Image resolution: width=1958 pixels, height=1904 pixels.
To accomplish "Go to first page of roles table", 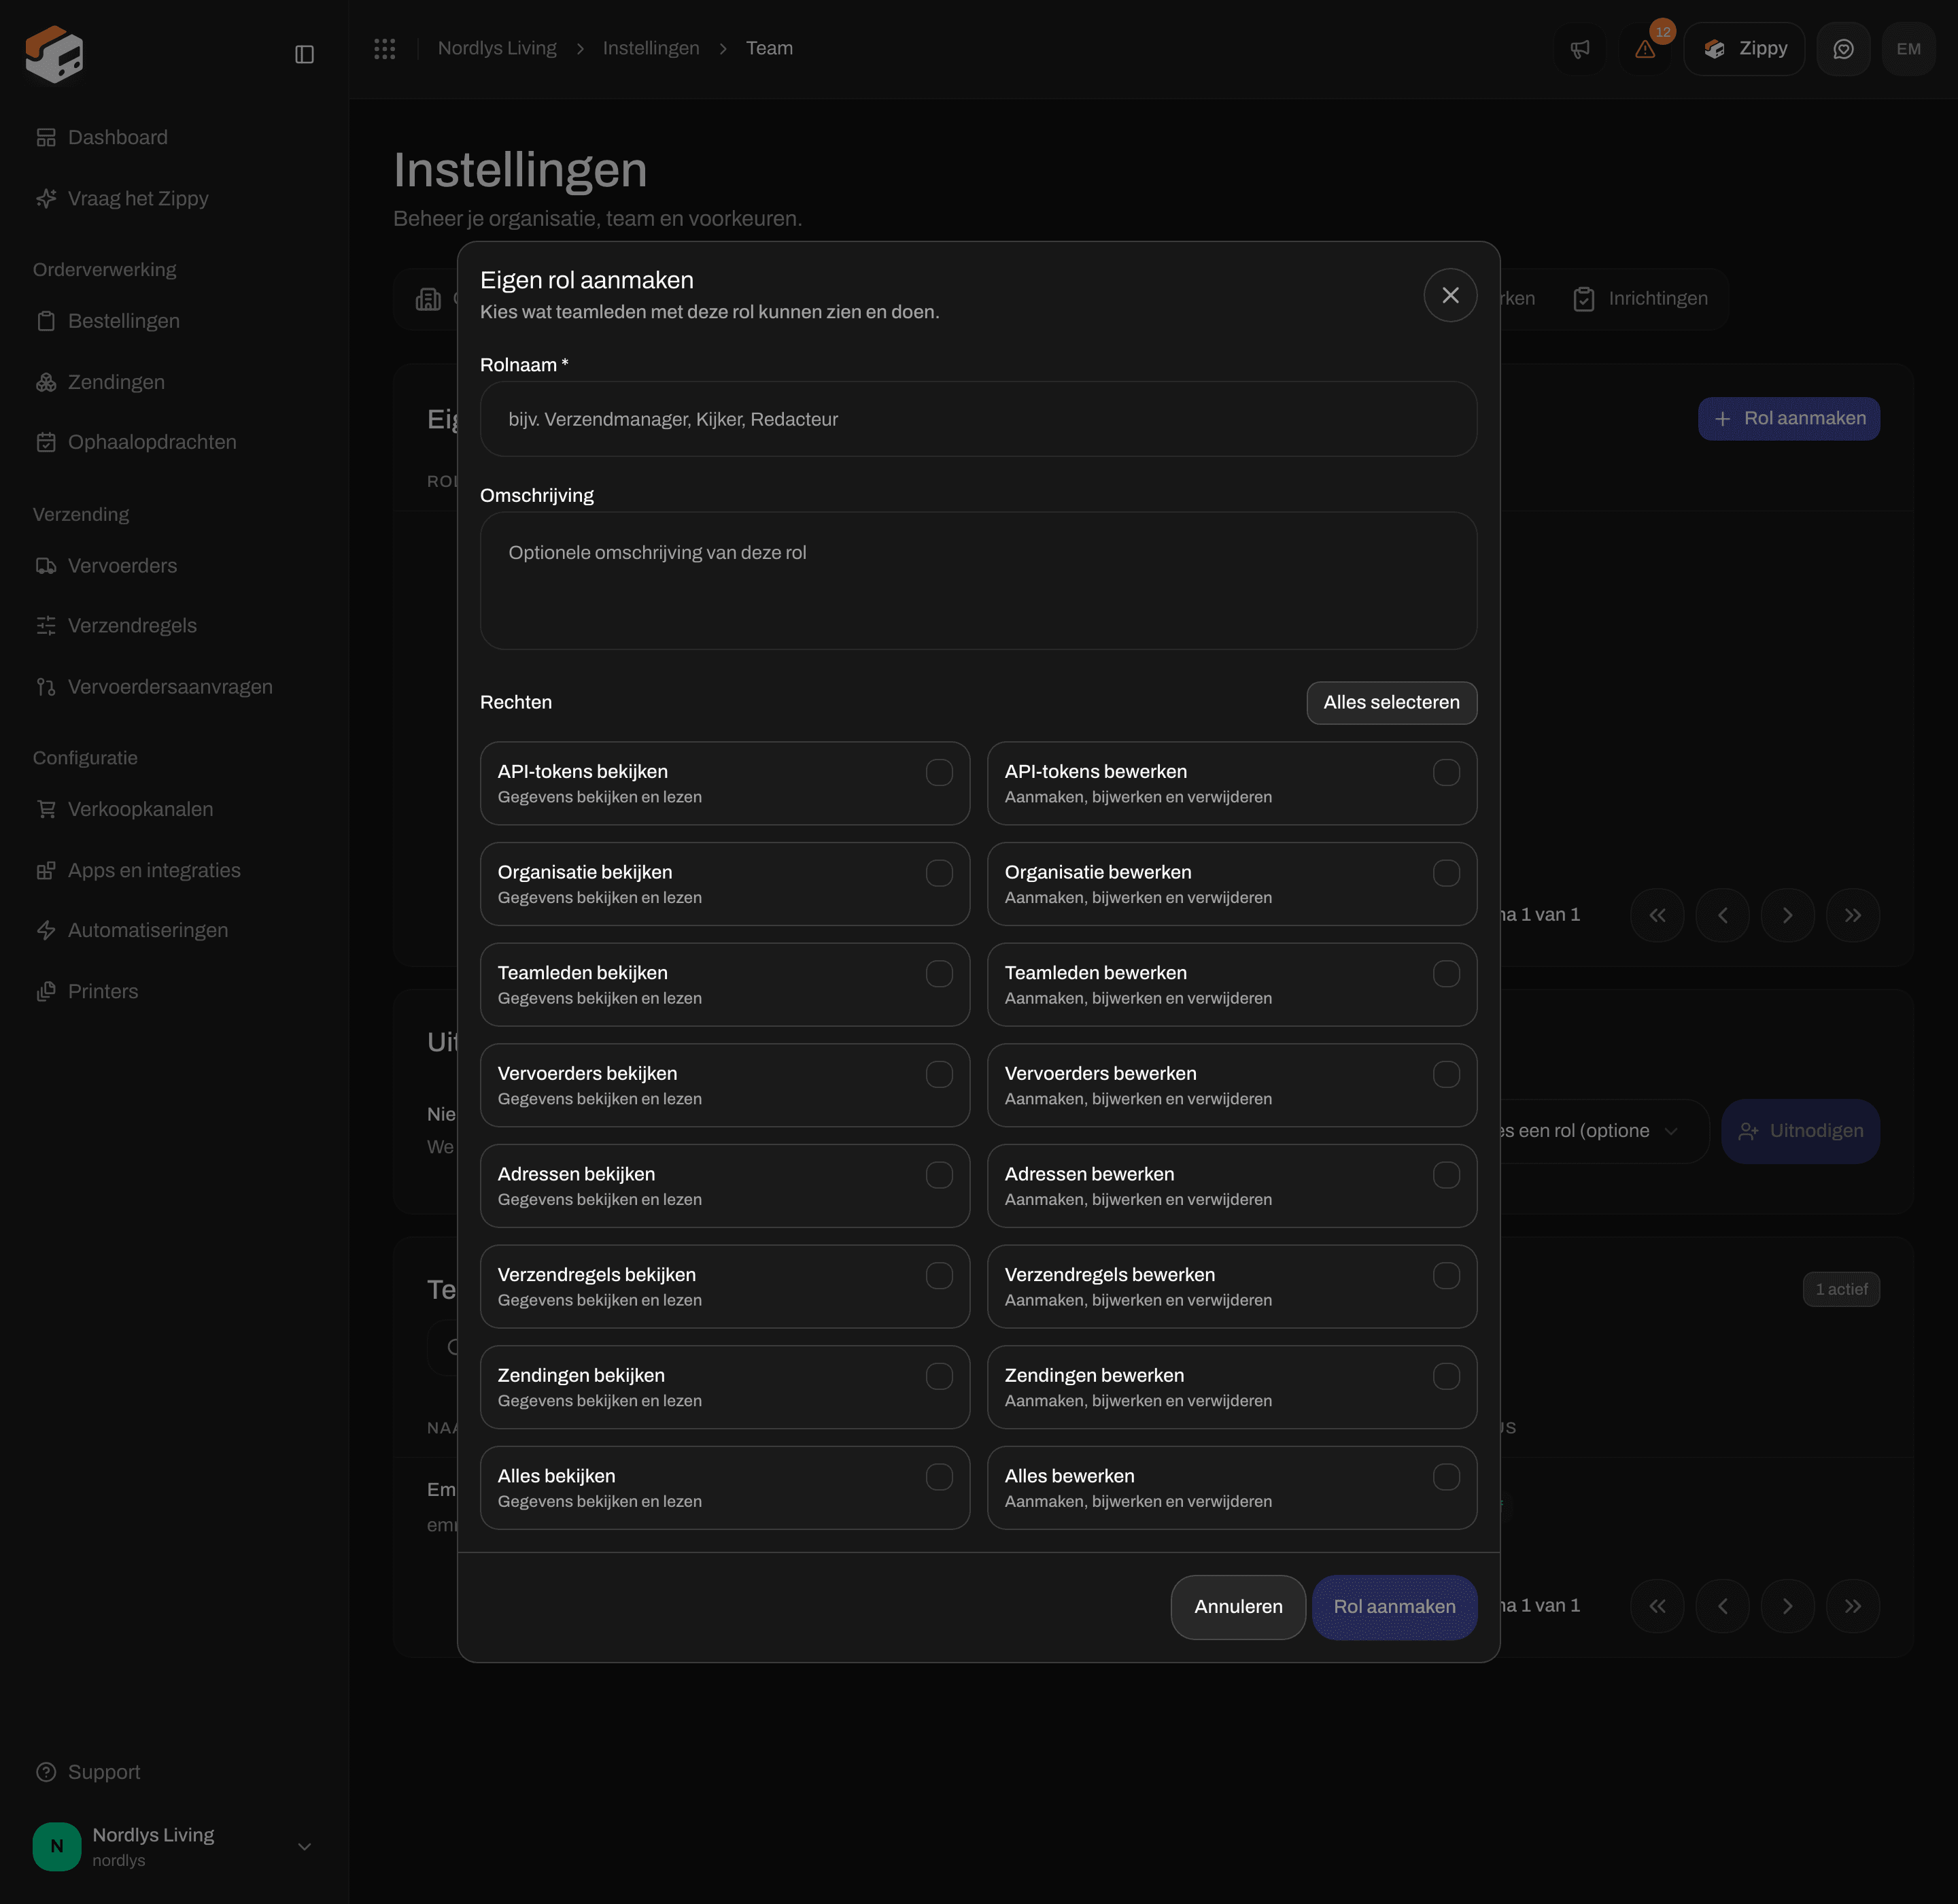I will click(x=1657, y=915).
